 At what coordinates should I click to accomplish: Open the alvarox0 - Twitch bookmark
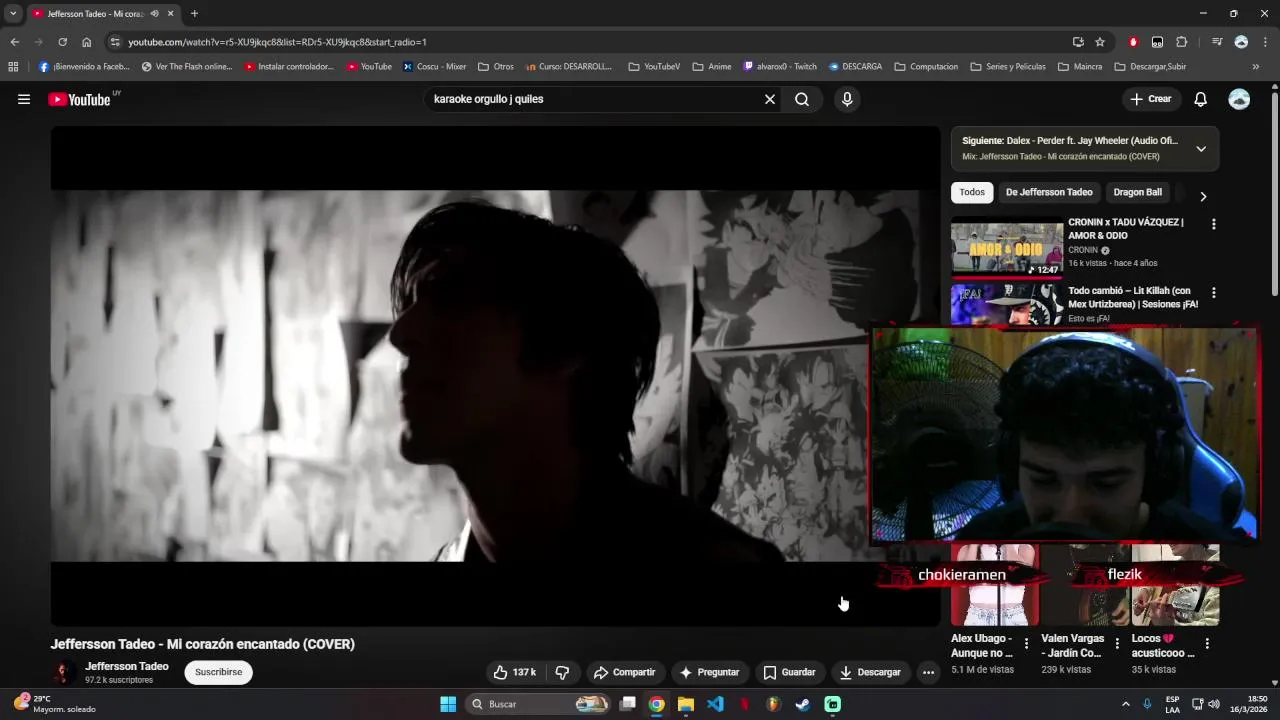tap(780, 67)
